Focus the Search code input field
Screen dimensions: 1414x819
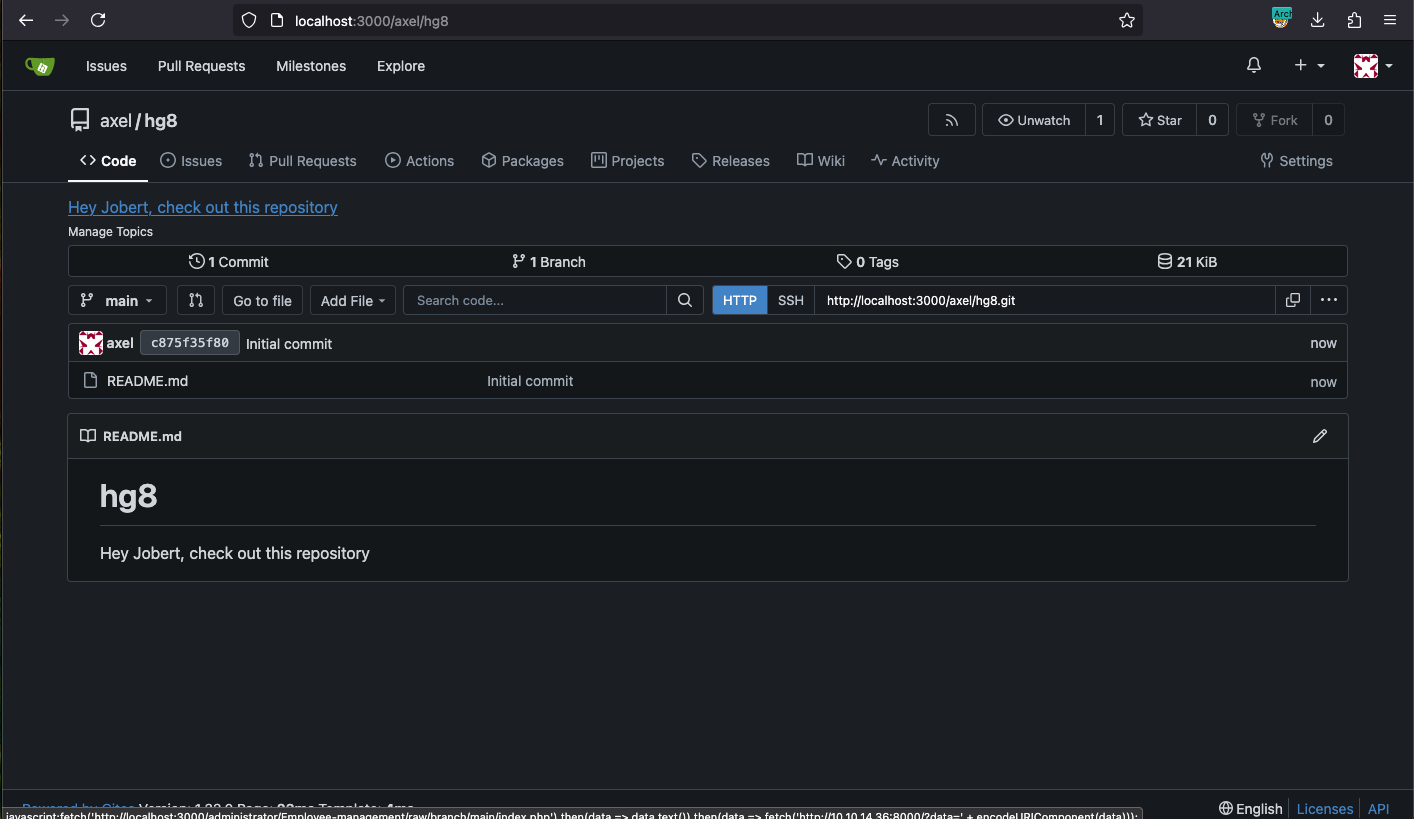[535, 300]
